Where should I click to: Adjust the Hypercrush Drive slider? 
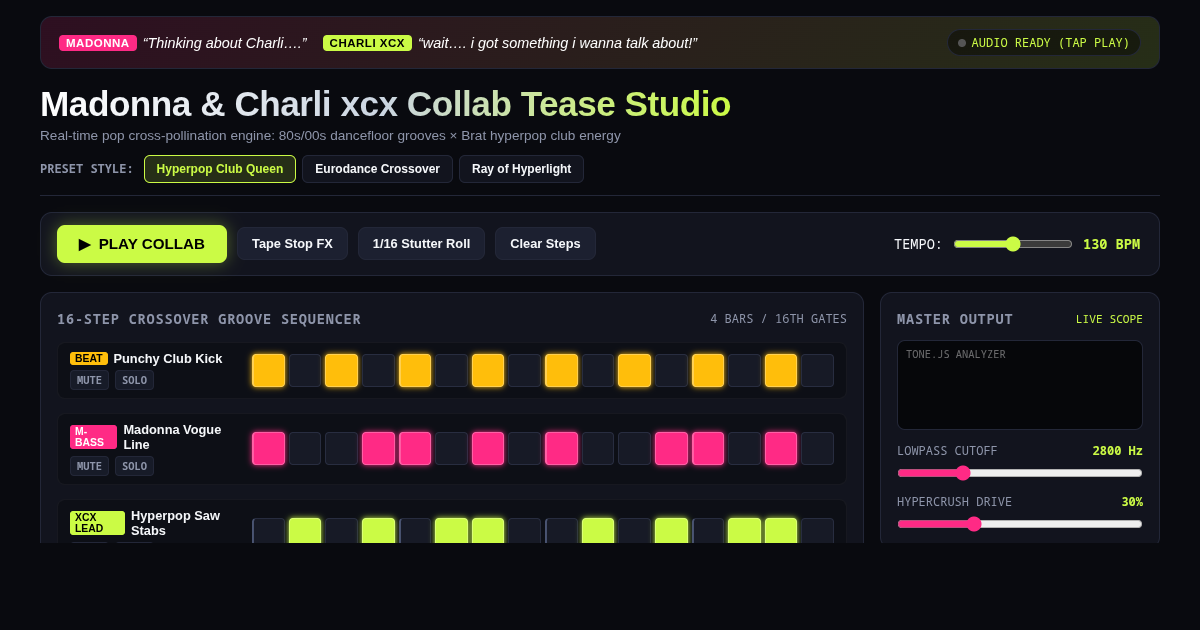click(x=1020, y=524)
